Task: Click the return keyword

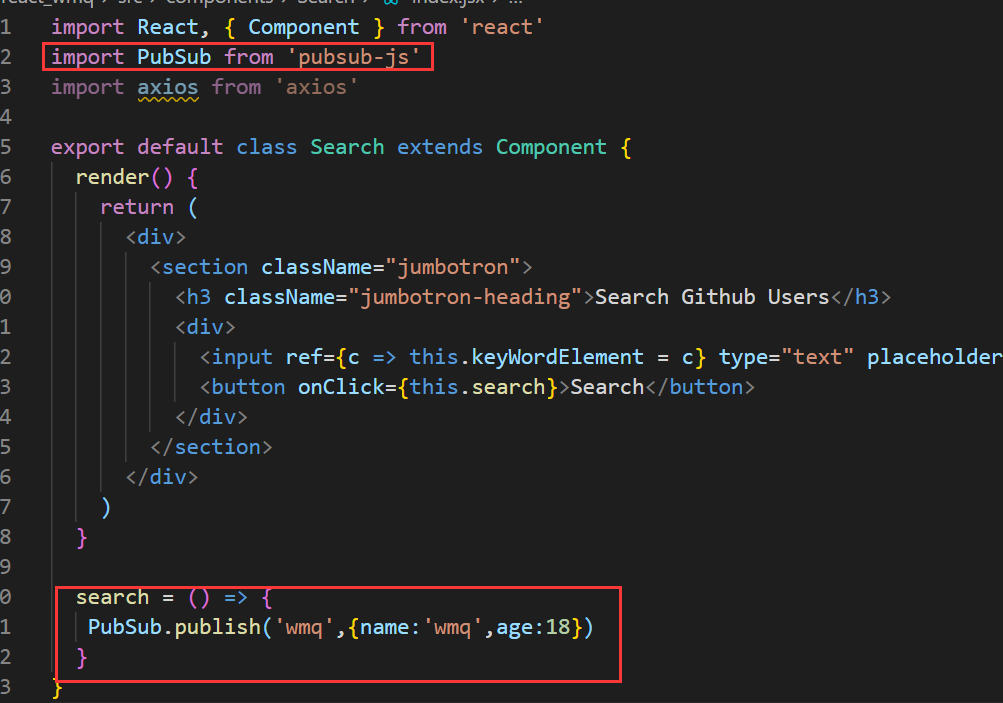Action: pos(137,207)
